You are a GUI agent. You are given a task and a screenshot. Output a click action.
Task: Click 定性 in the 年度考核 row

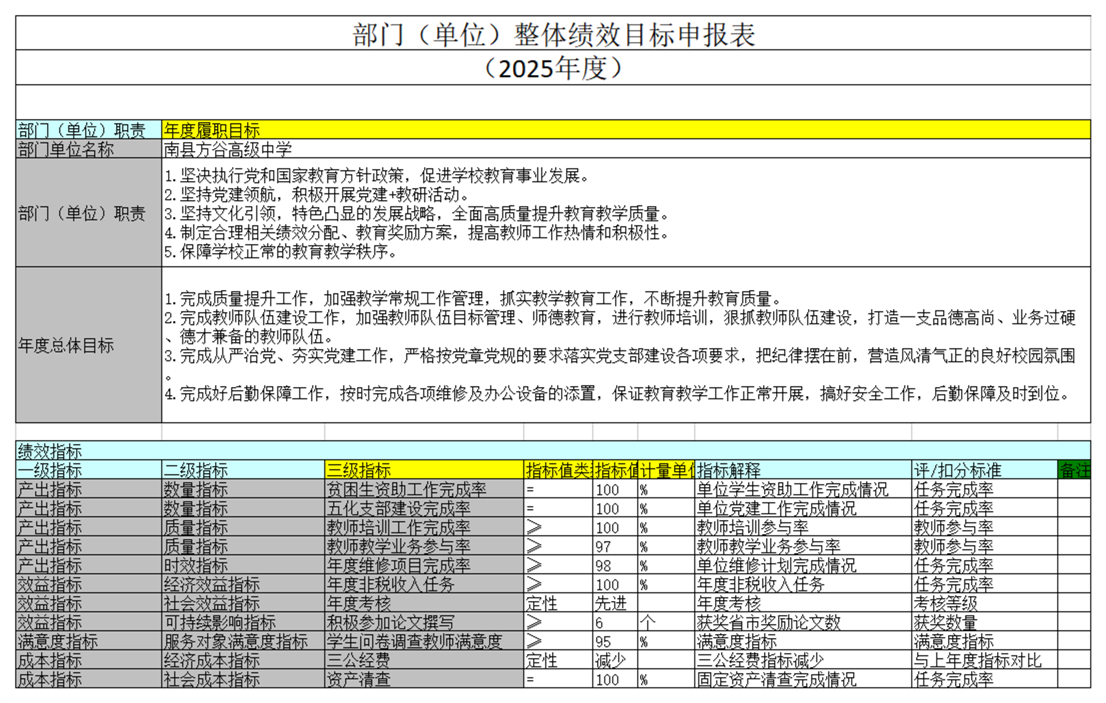(559, 604)
